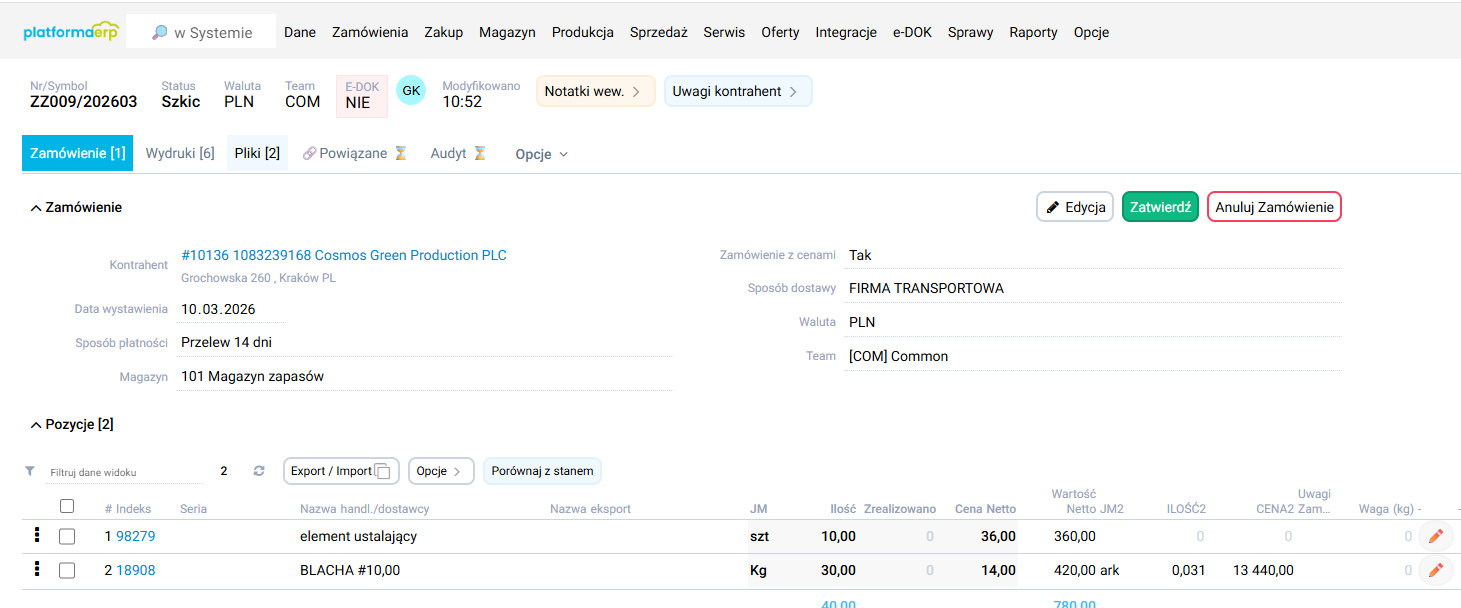
Task: Edit BLACHA #10,00 row with pencil icon
Action: tap(1435, 570)
